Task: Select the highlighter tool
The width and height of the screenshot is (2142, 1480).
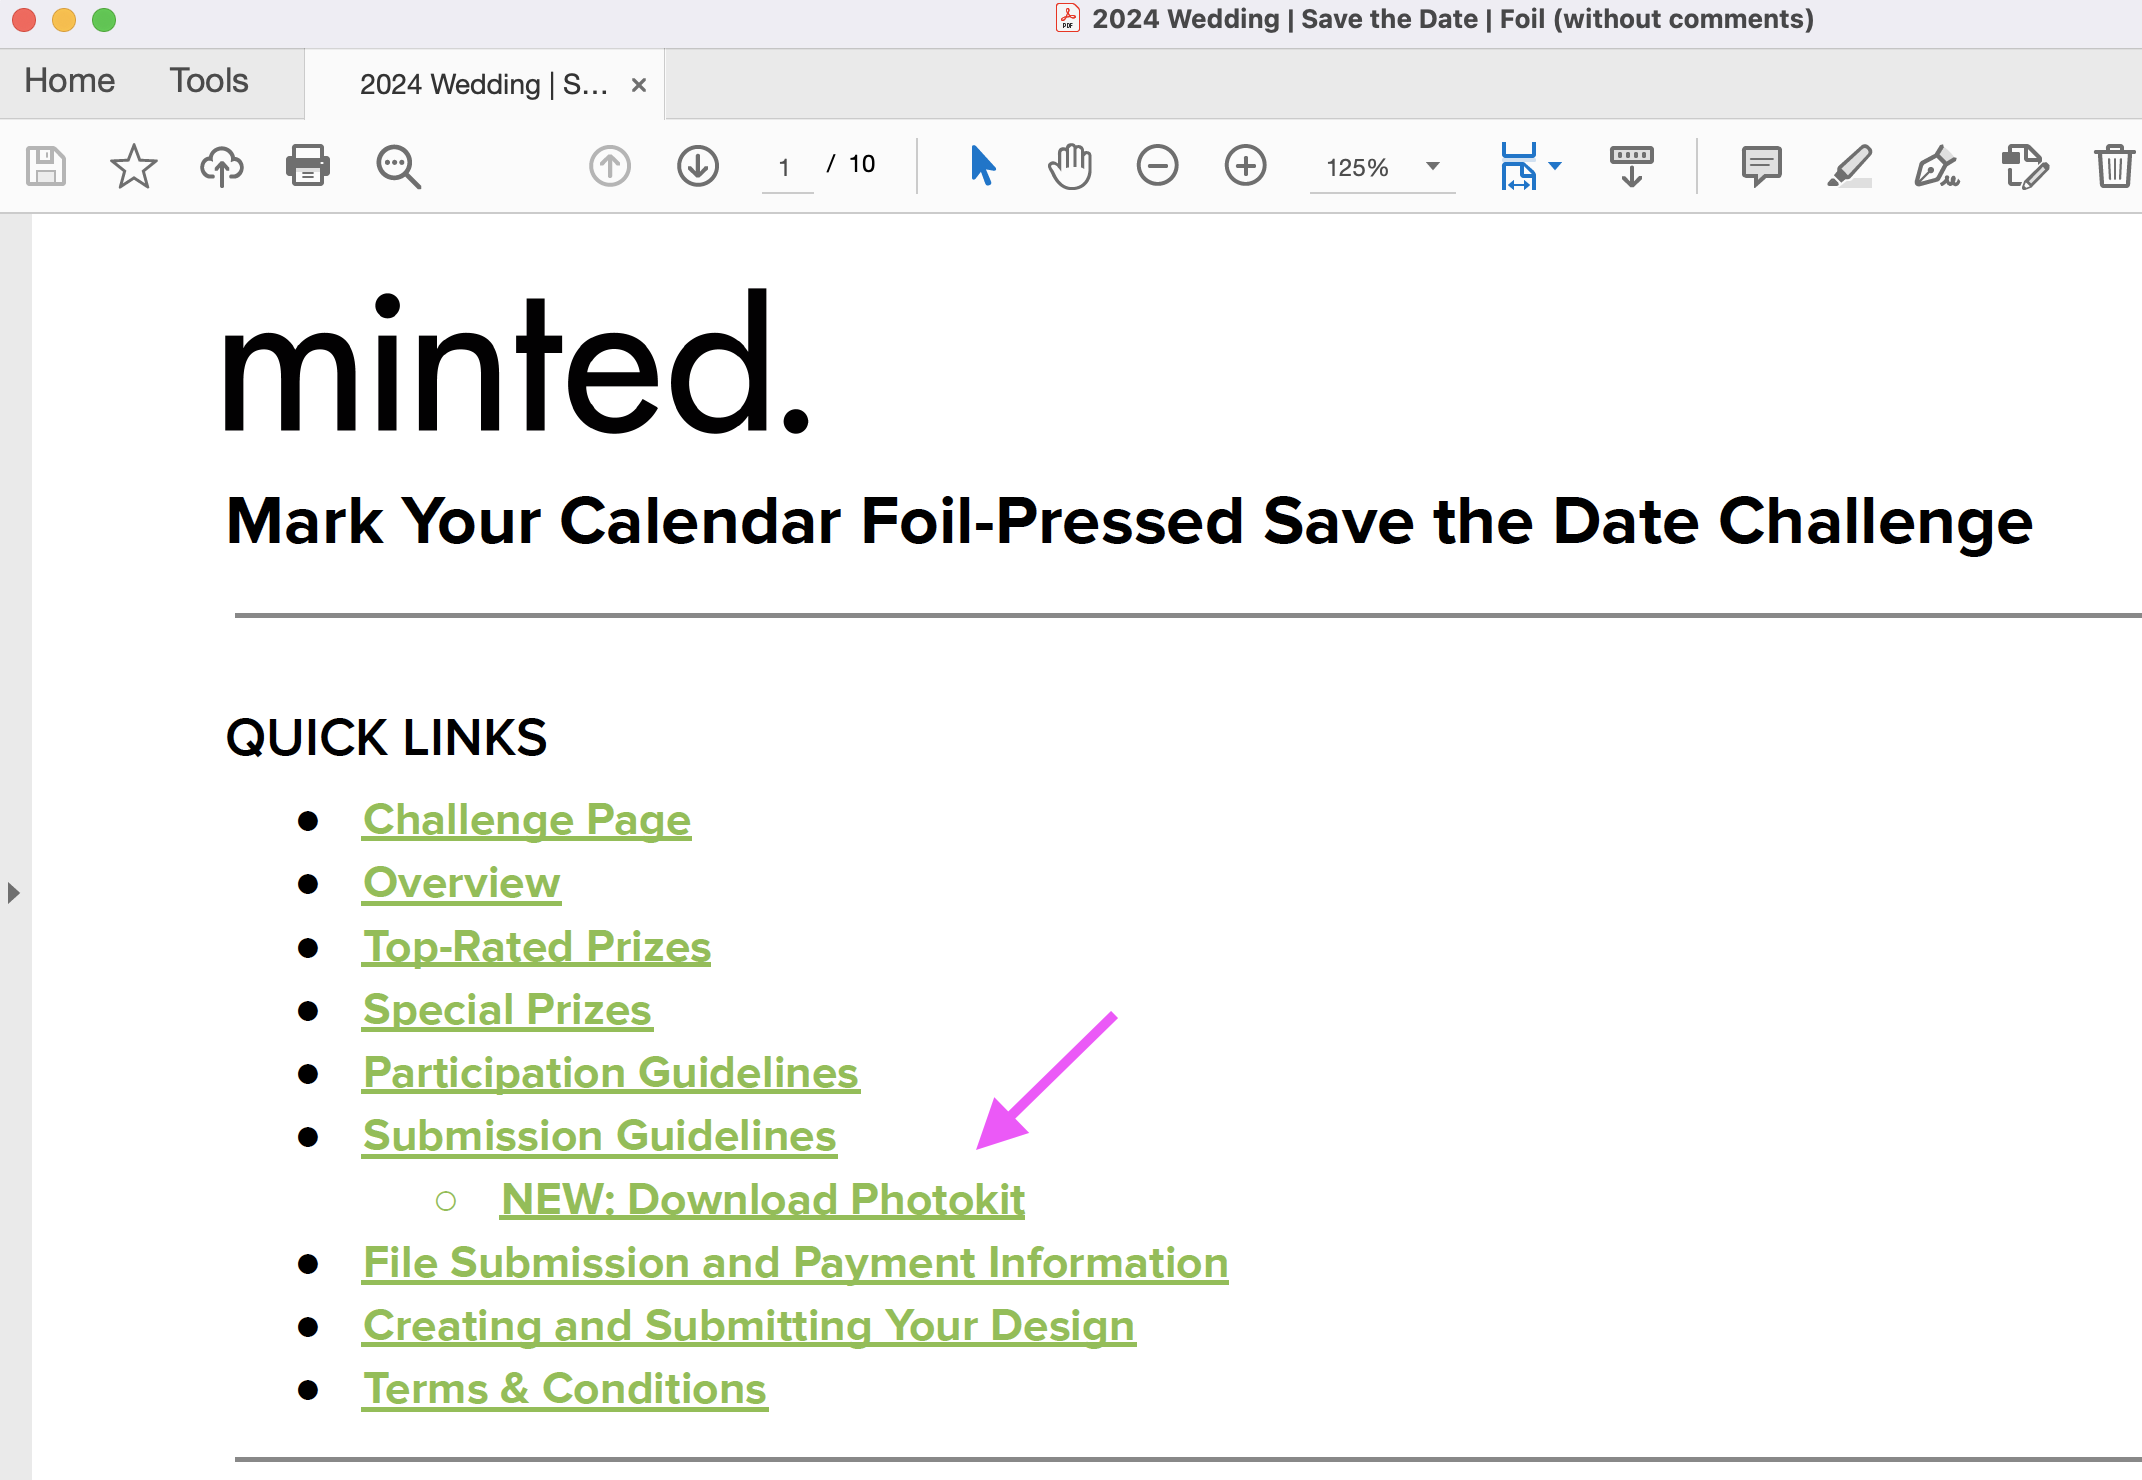Action: coord(1850,166)
